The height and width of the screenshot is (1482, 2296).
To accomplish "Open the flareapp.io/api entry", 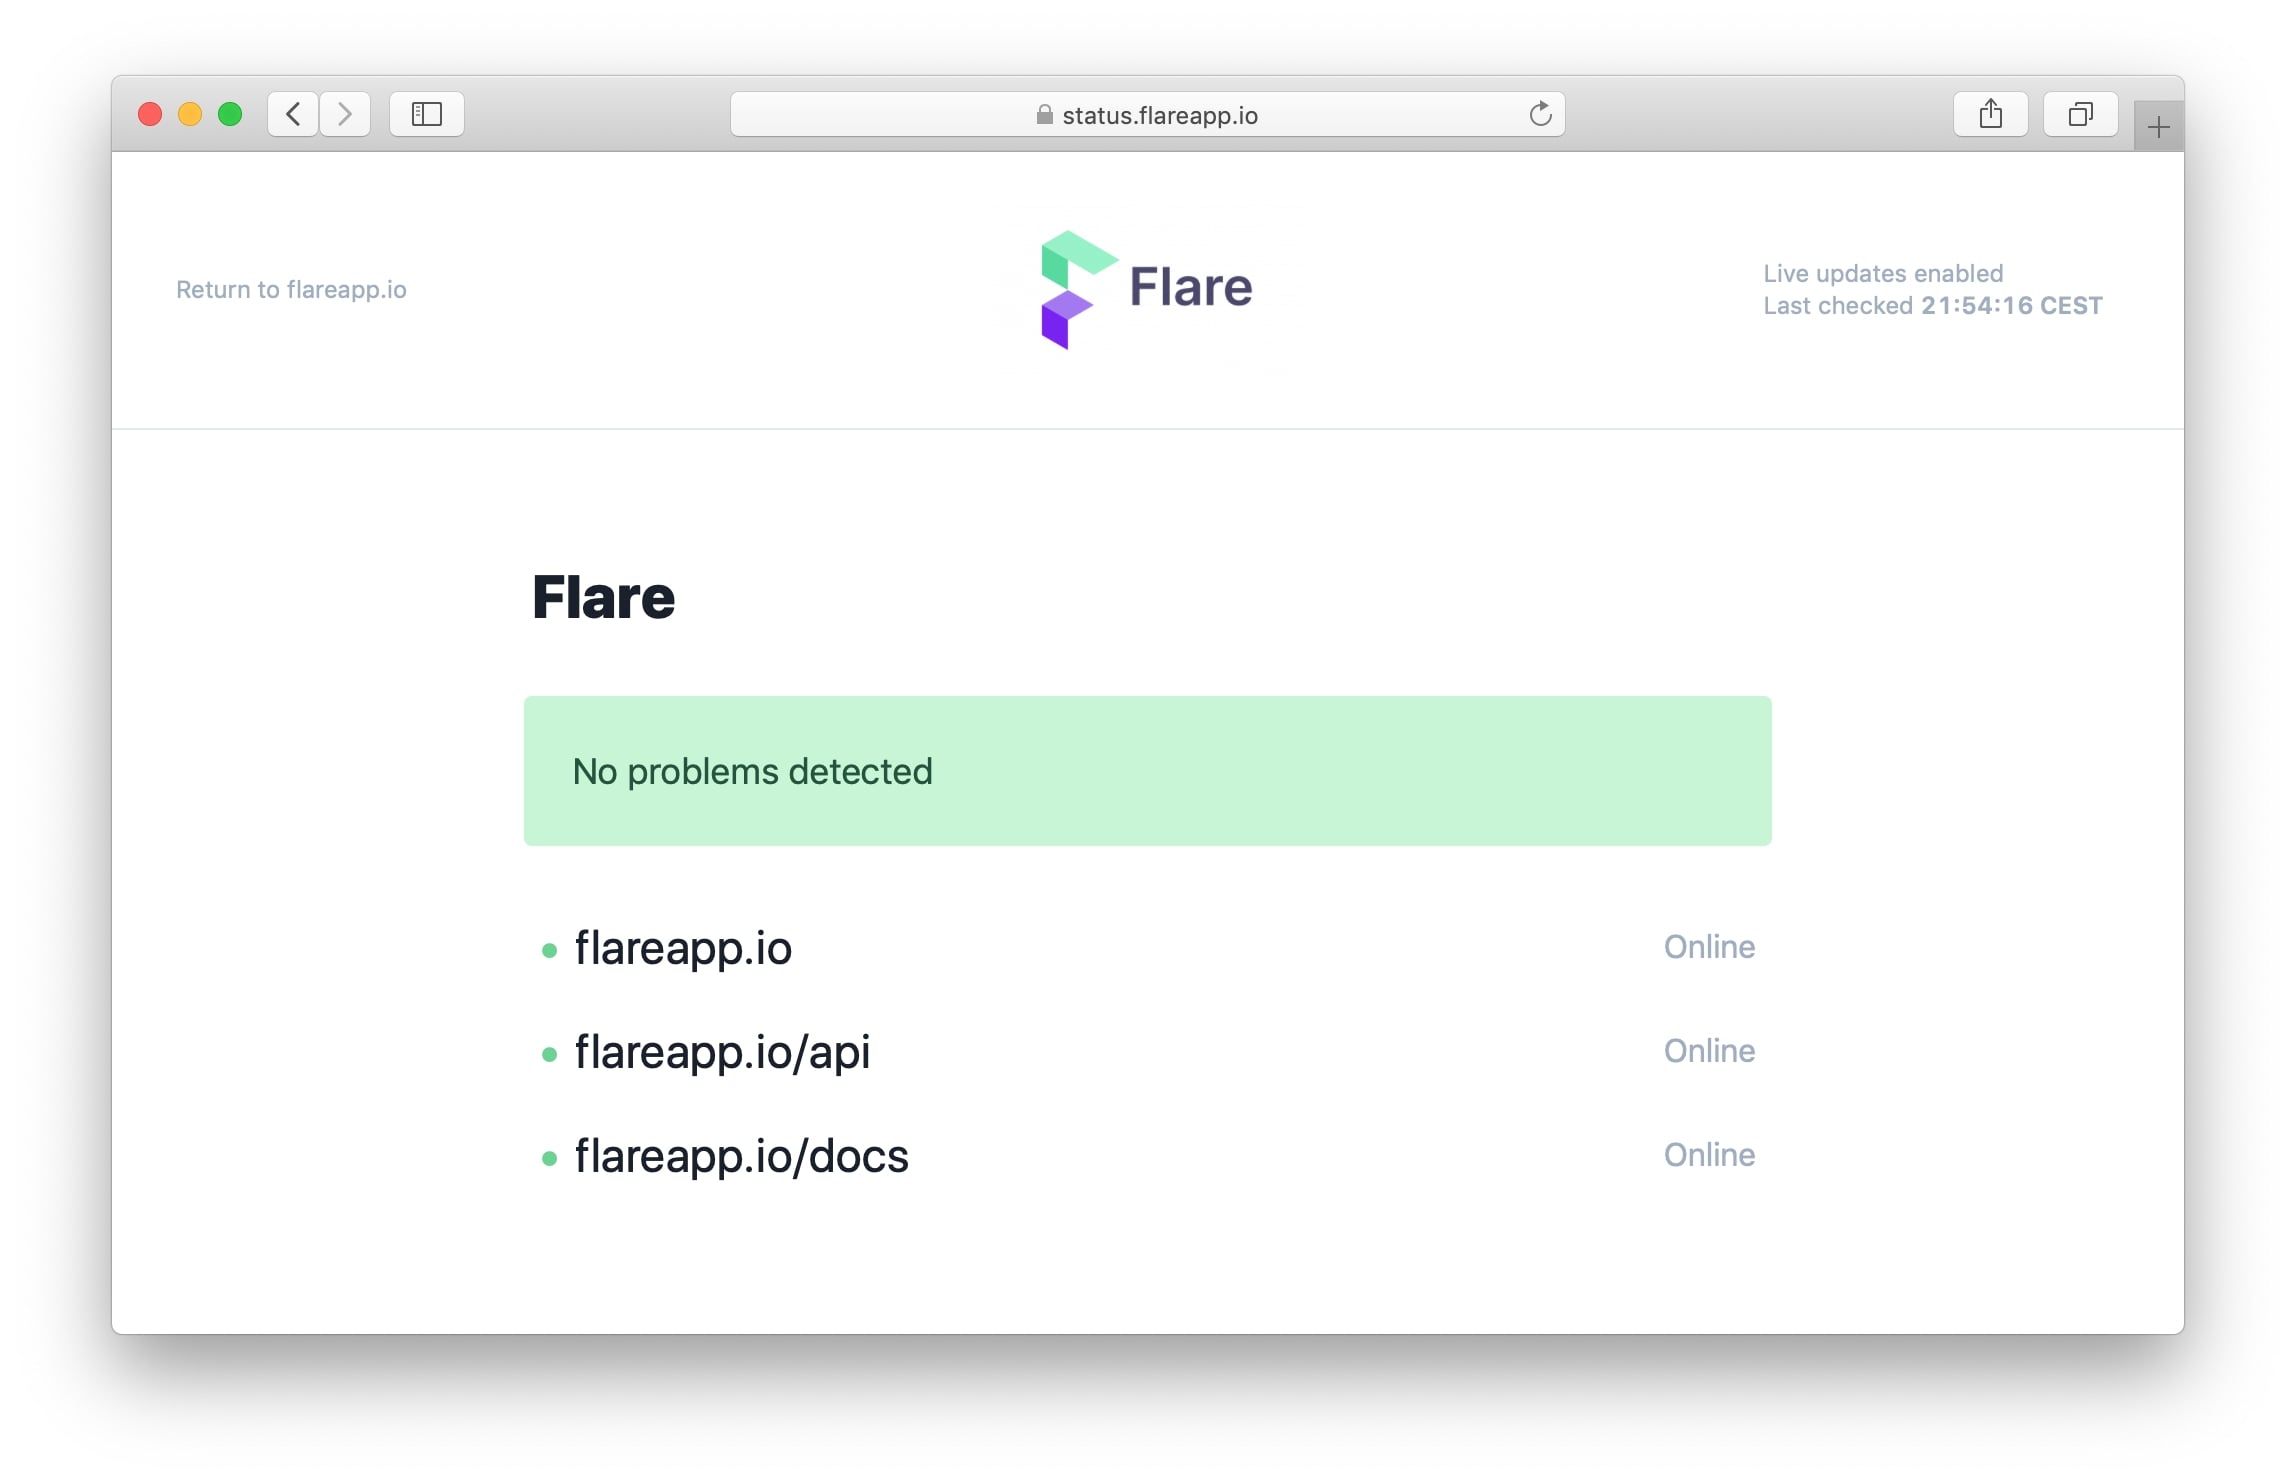I will [722, 1052].
